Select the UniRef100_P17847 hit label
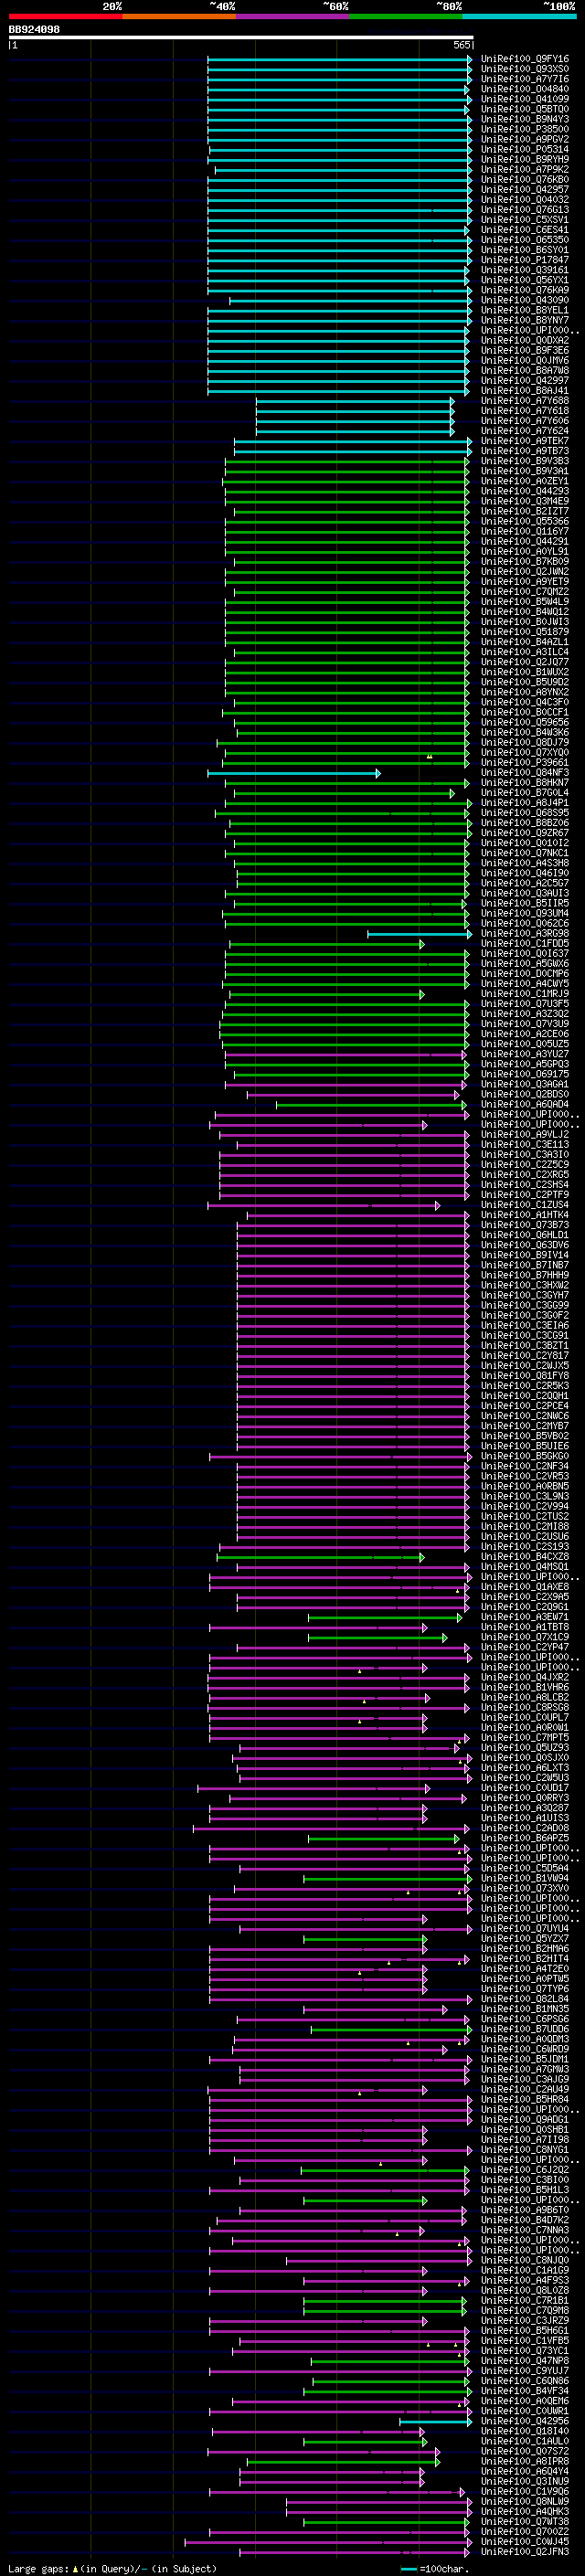585x2576 pixels. [525, 260]
